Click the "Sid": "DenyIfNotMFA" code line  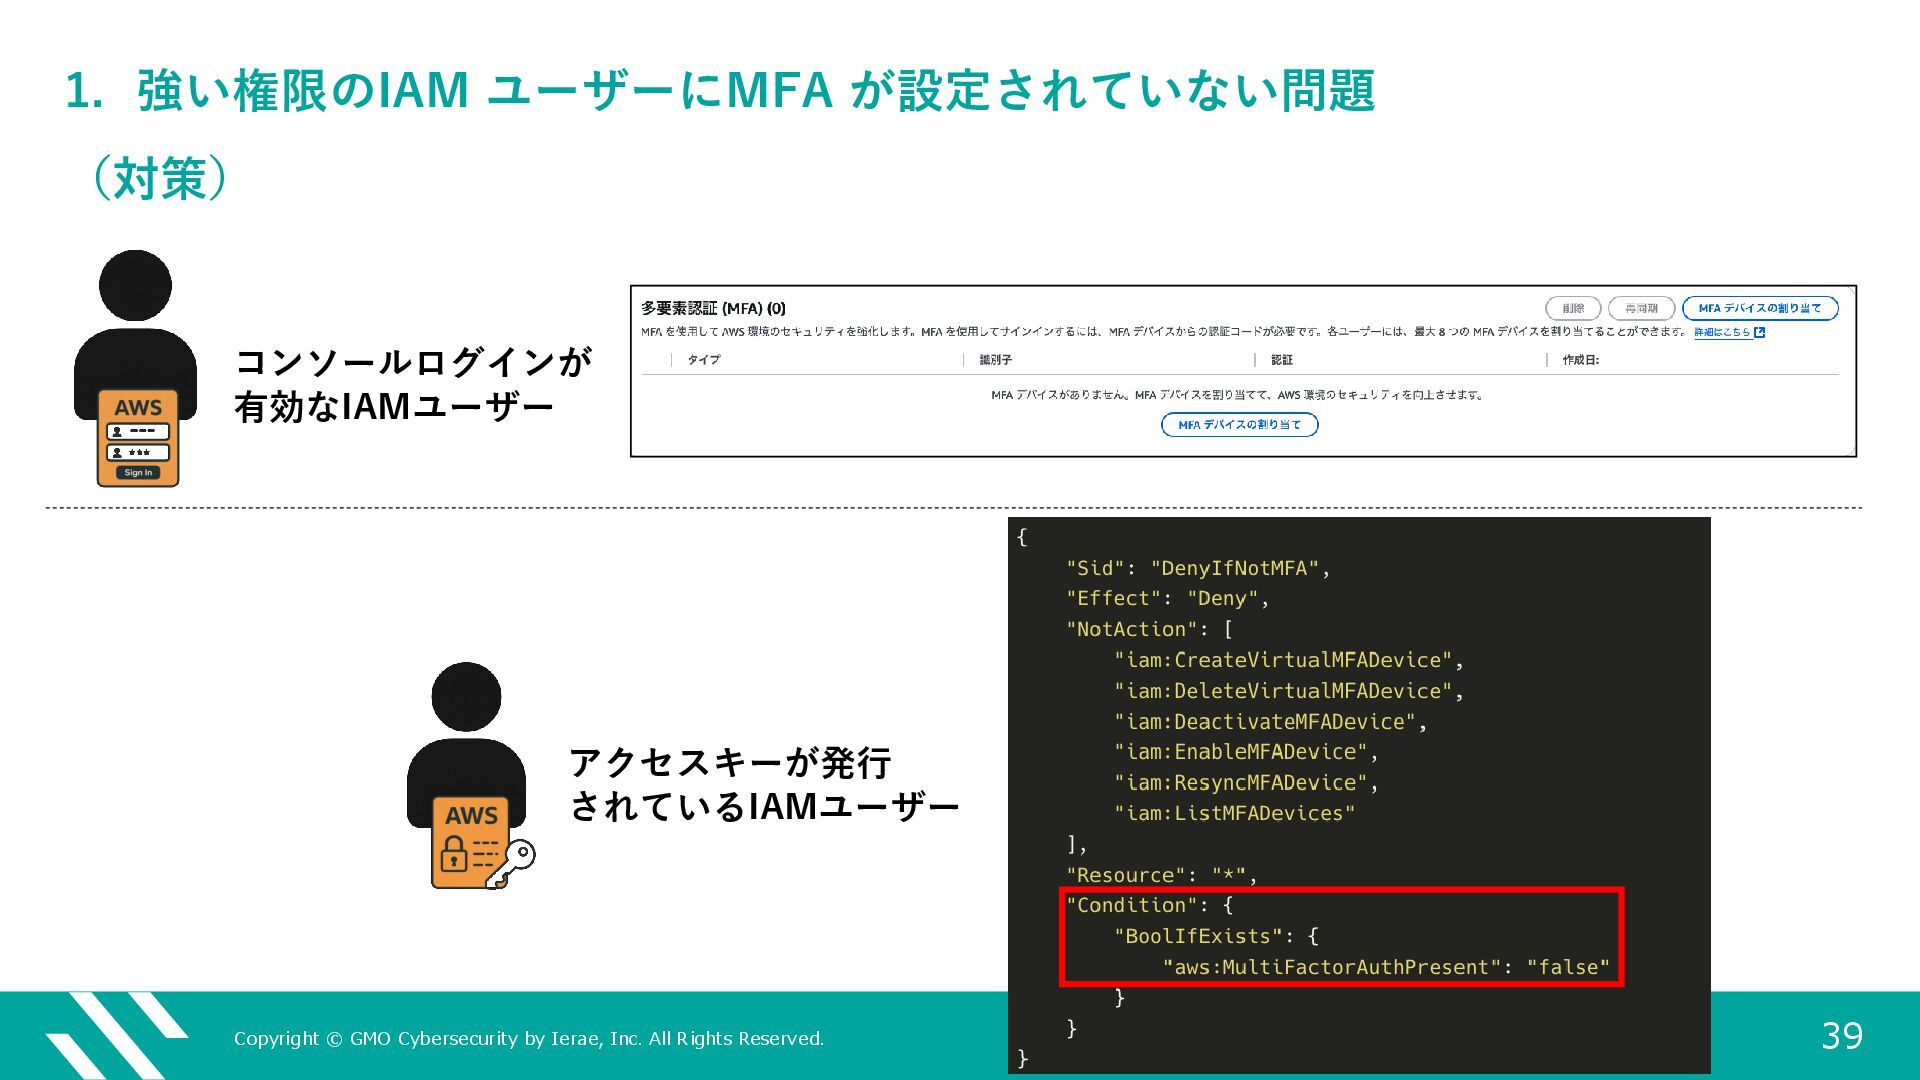pyautogui.click(x=1197, y=568)
